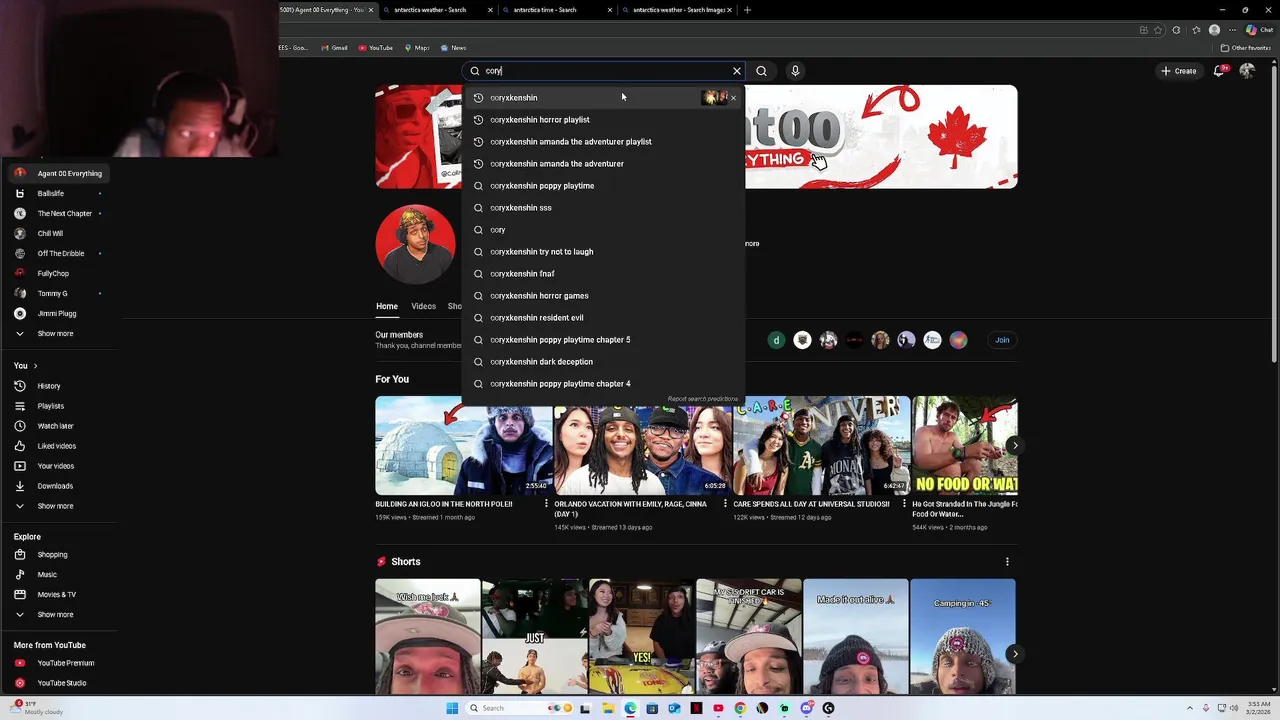The image size is (1280, 720).
Task: Advance Shorts shelf with right arrow
Action: tap(1015, 654)
